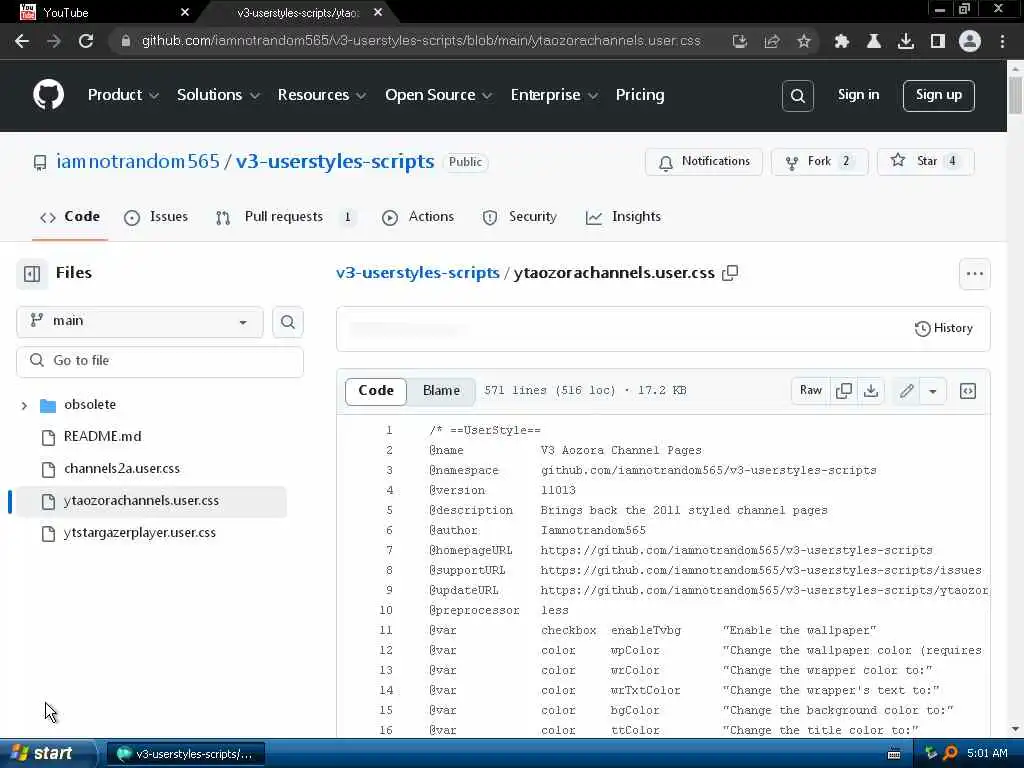Search the file tree with magnifier button
1024x768 pixels.
[287, 322]
